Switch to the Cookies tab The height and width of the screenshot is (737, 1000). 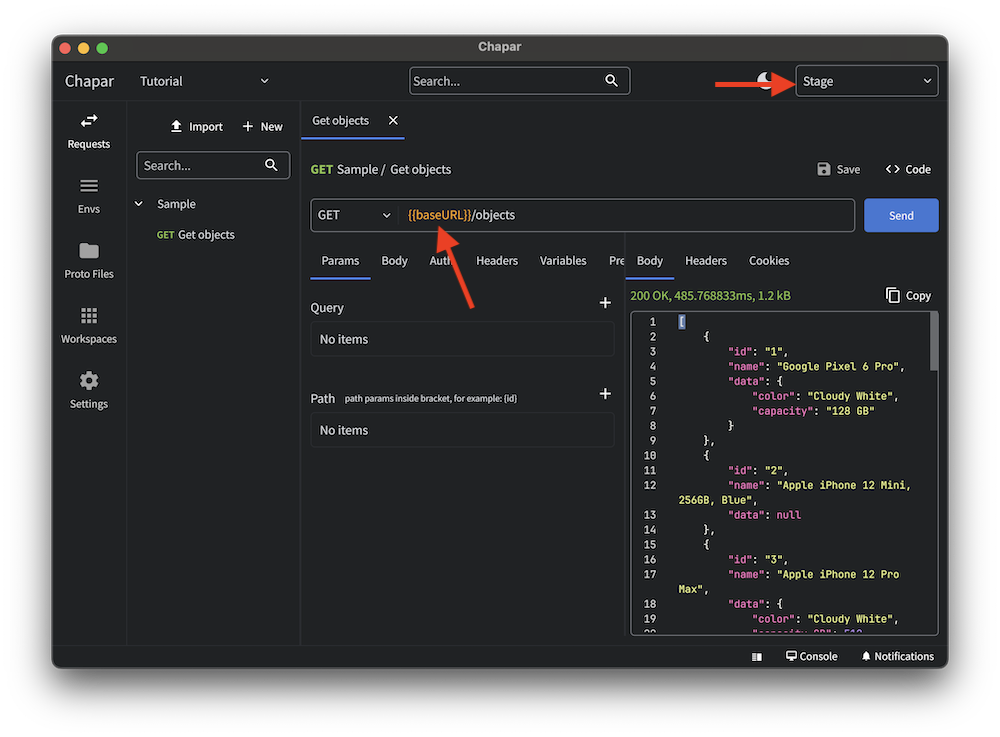pyautogui.click(x=768, y=260)
